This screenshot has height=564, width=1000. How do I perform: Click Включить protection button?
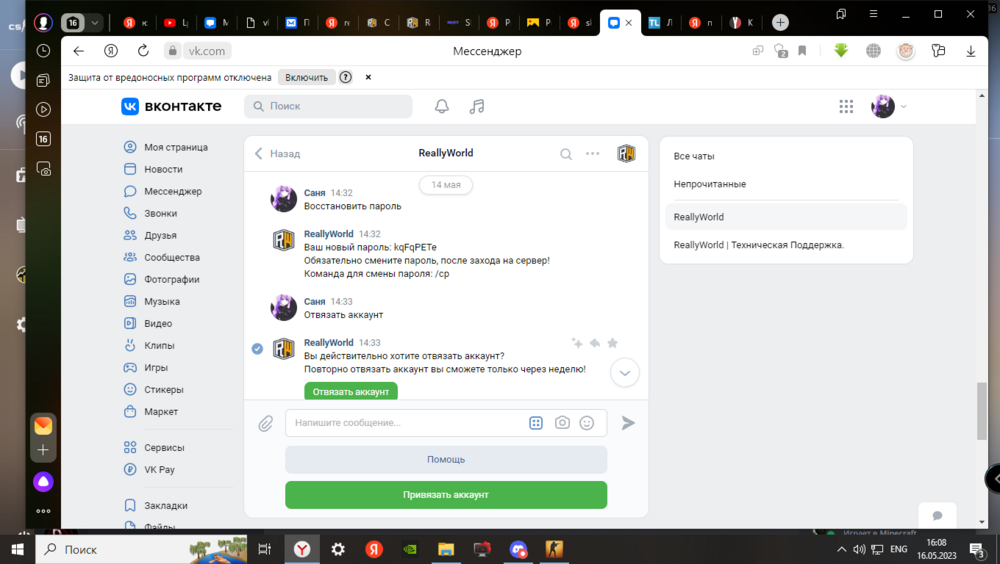tap(307, 77)
